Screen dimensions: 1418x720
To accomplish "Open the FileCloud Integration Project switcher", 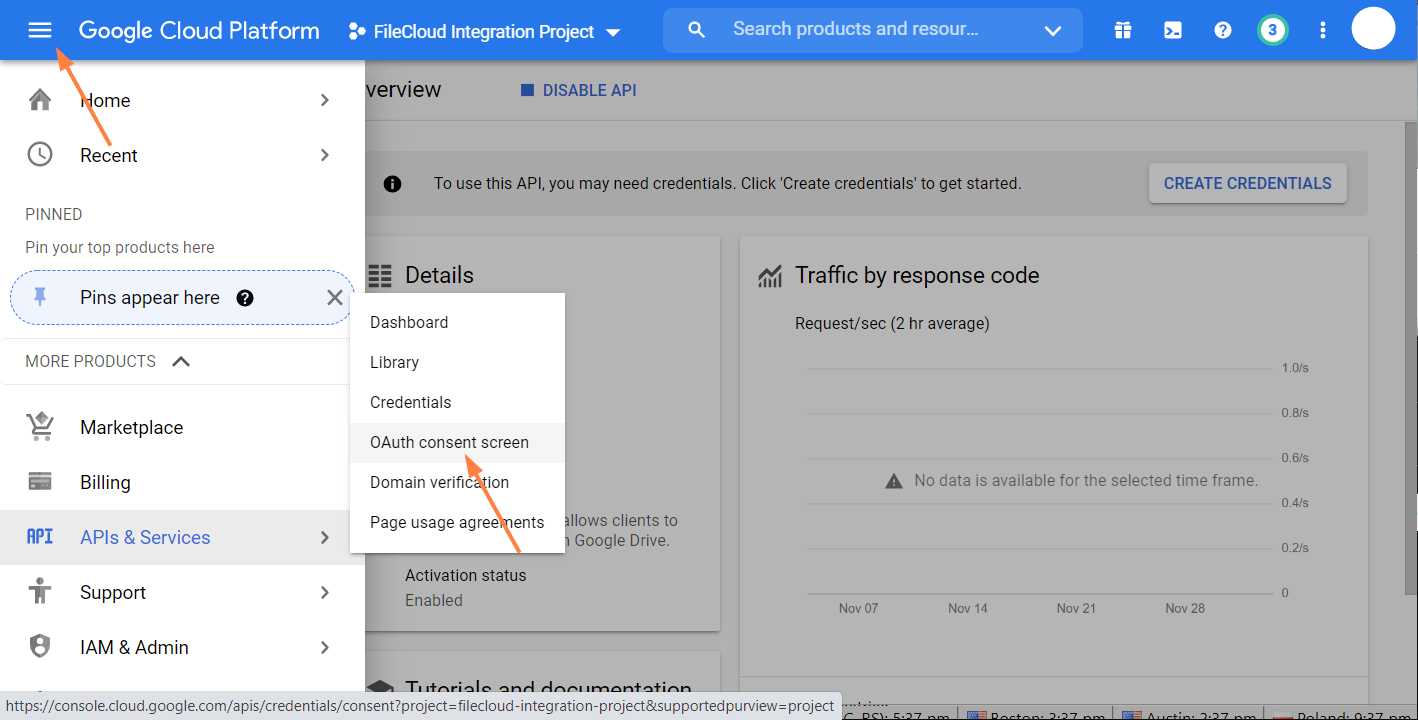I will [484, 31].
